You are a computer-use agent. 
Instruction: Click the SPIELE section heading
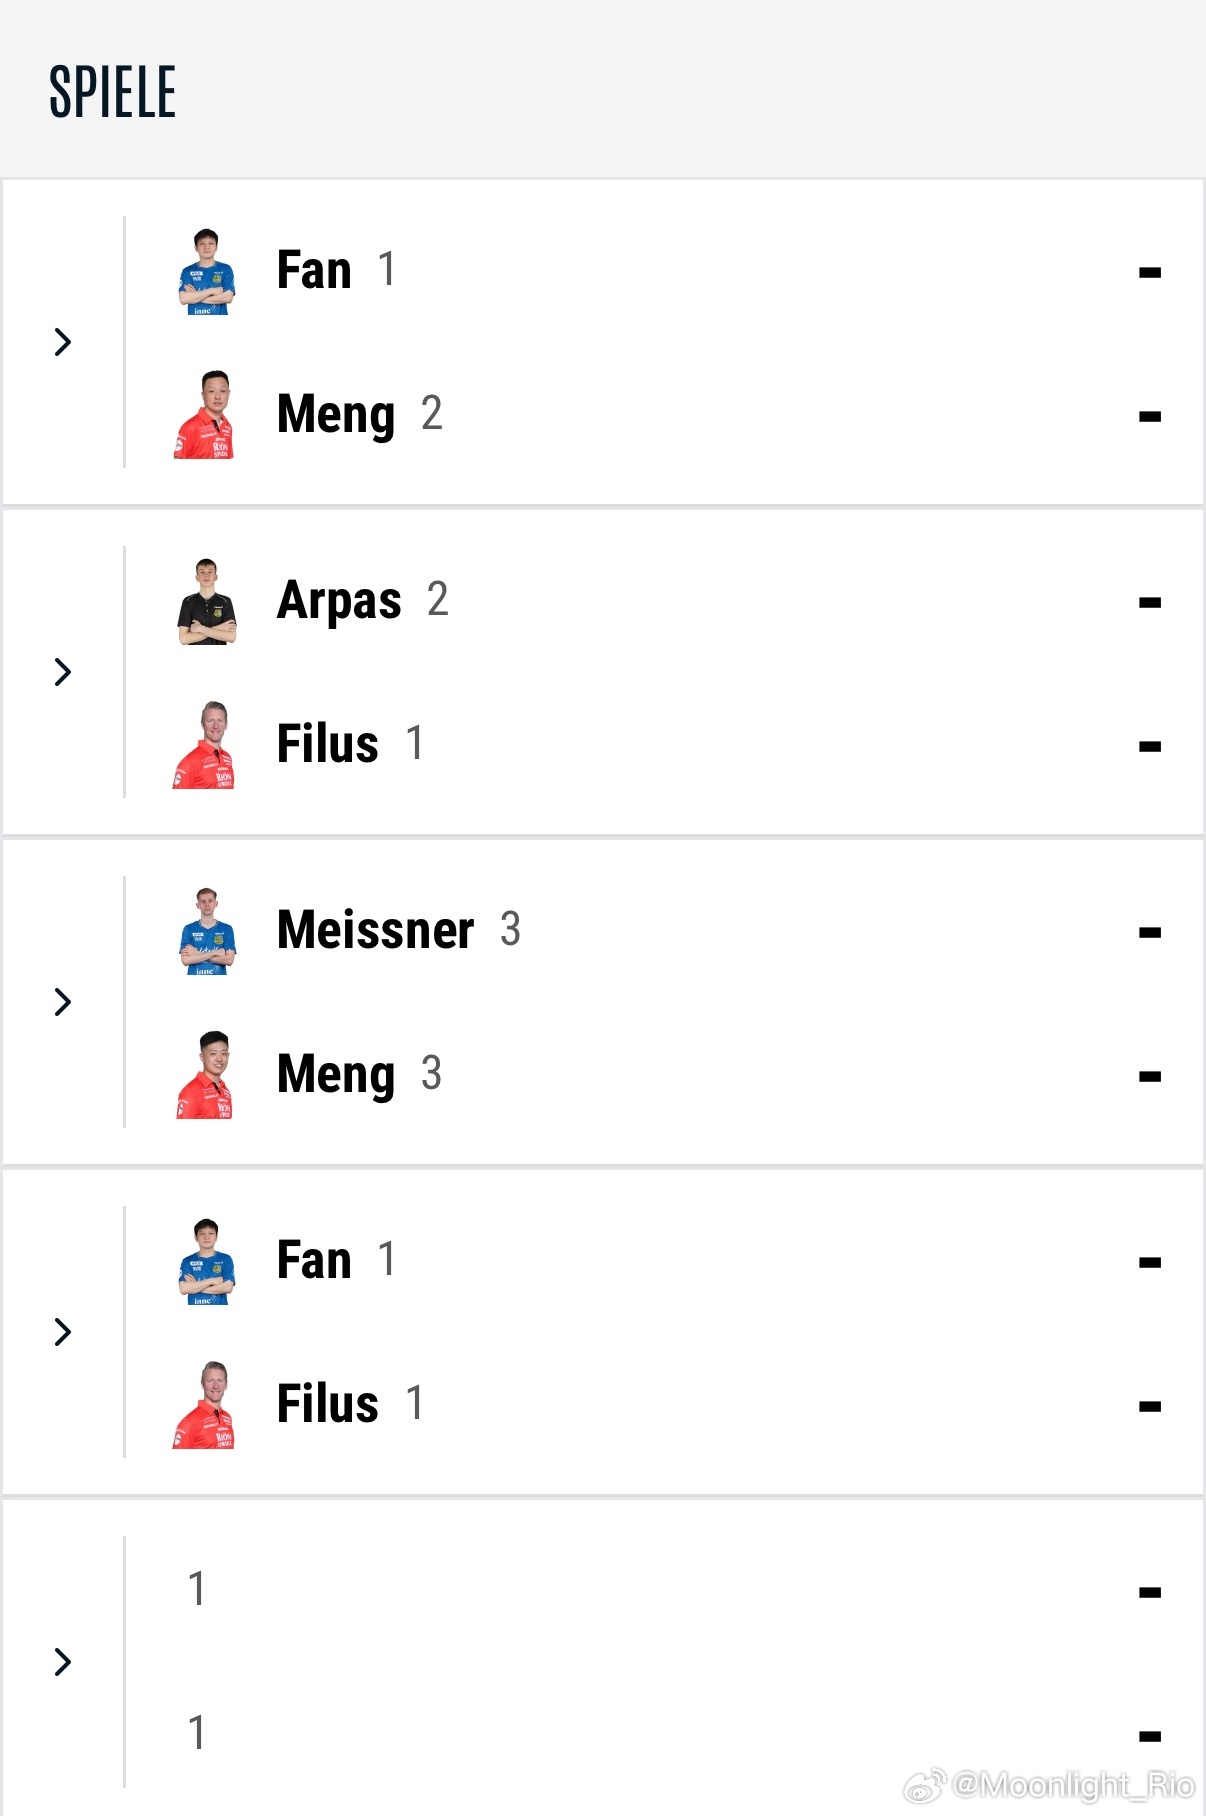click(113, 92)
